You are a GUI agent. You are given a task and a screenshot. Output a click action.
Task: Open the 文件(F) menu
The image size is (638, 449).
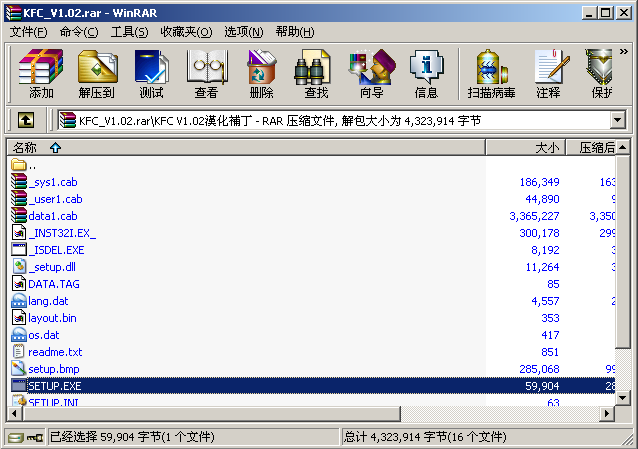click(28, 32)
